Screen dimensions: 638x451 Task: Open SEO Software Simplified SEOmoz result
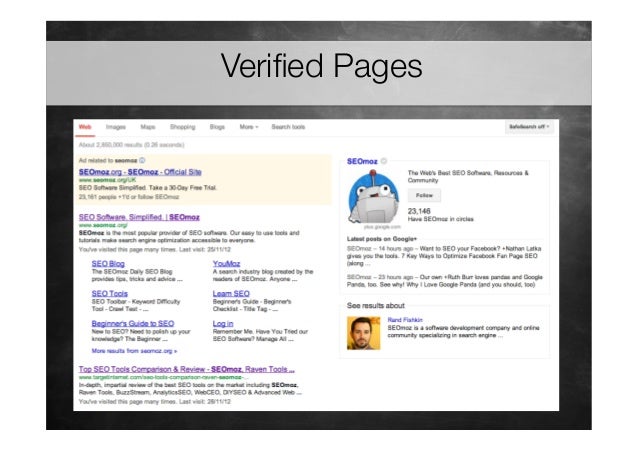pyautogui.click(x=139, y=217)
